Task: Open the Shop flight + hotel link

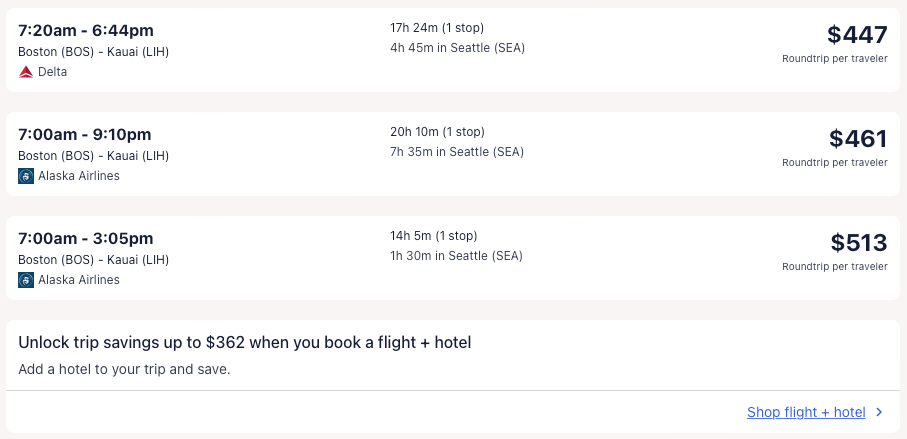Action: click(x=806, y=412)
